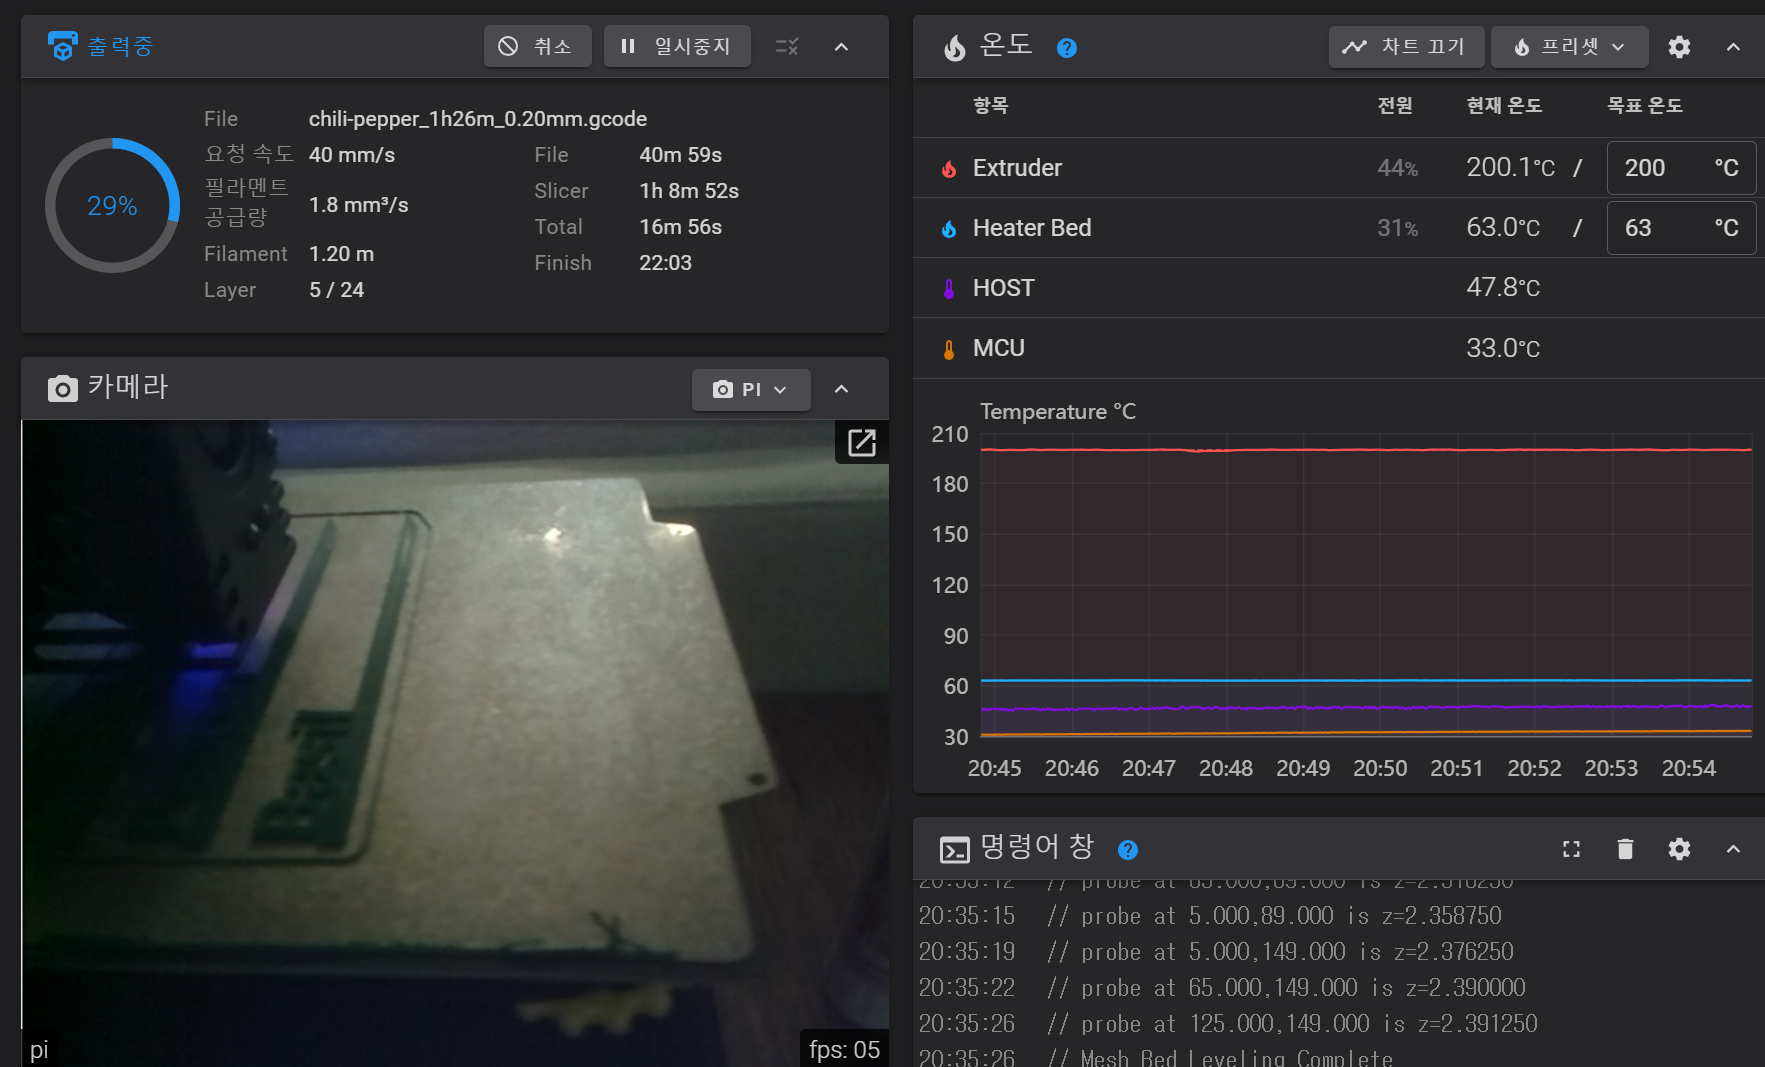Click console line Mesh Bed Leveling Complete
The height and width of the screenshot is (1067, 1765).
click(x=1236, y=1057)
